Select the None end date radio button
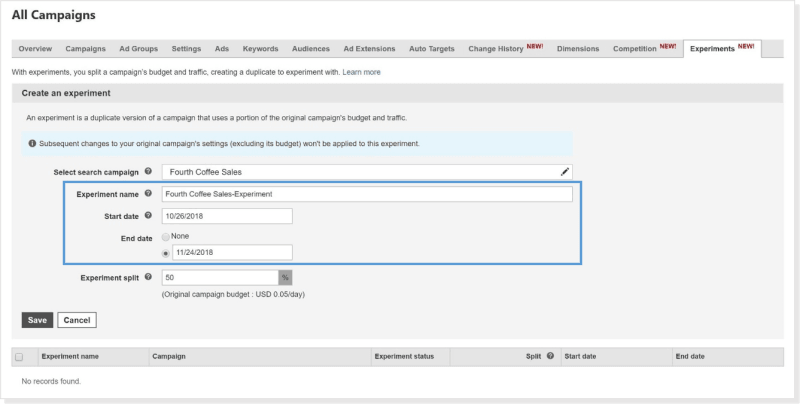The width and height of the screenshot is (800, 404). tap(166, 235)
